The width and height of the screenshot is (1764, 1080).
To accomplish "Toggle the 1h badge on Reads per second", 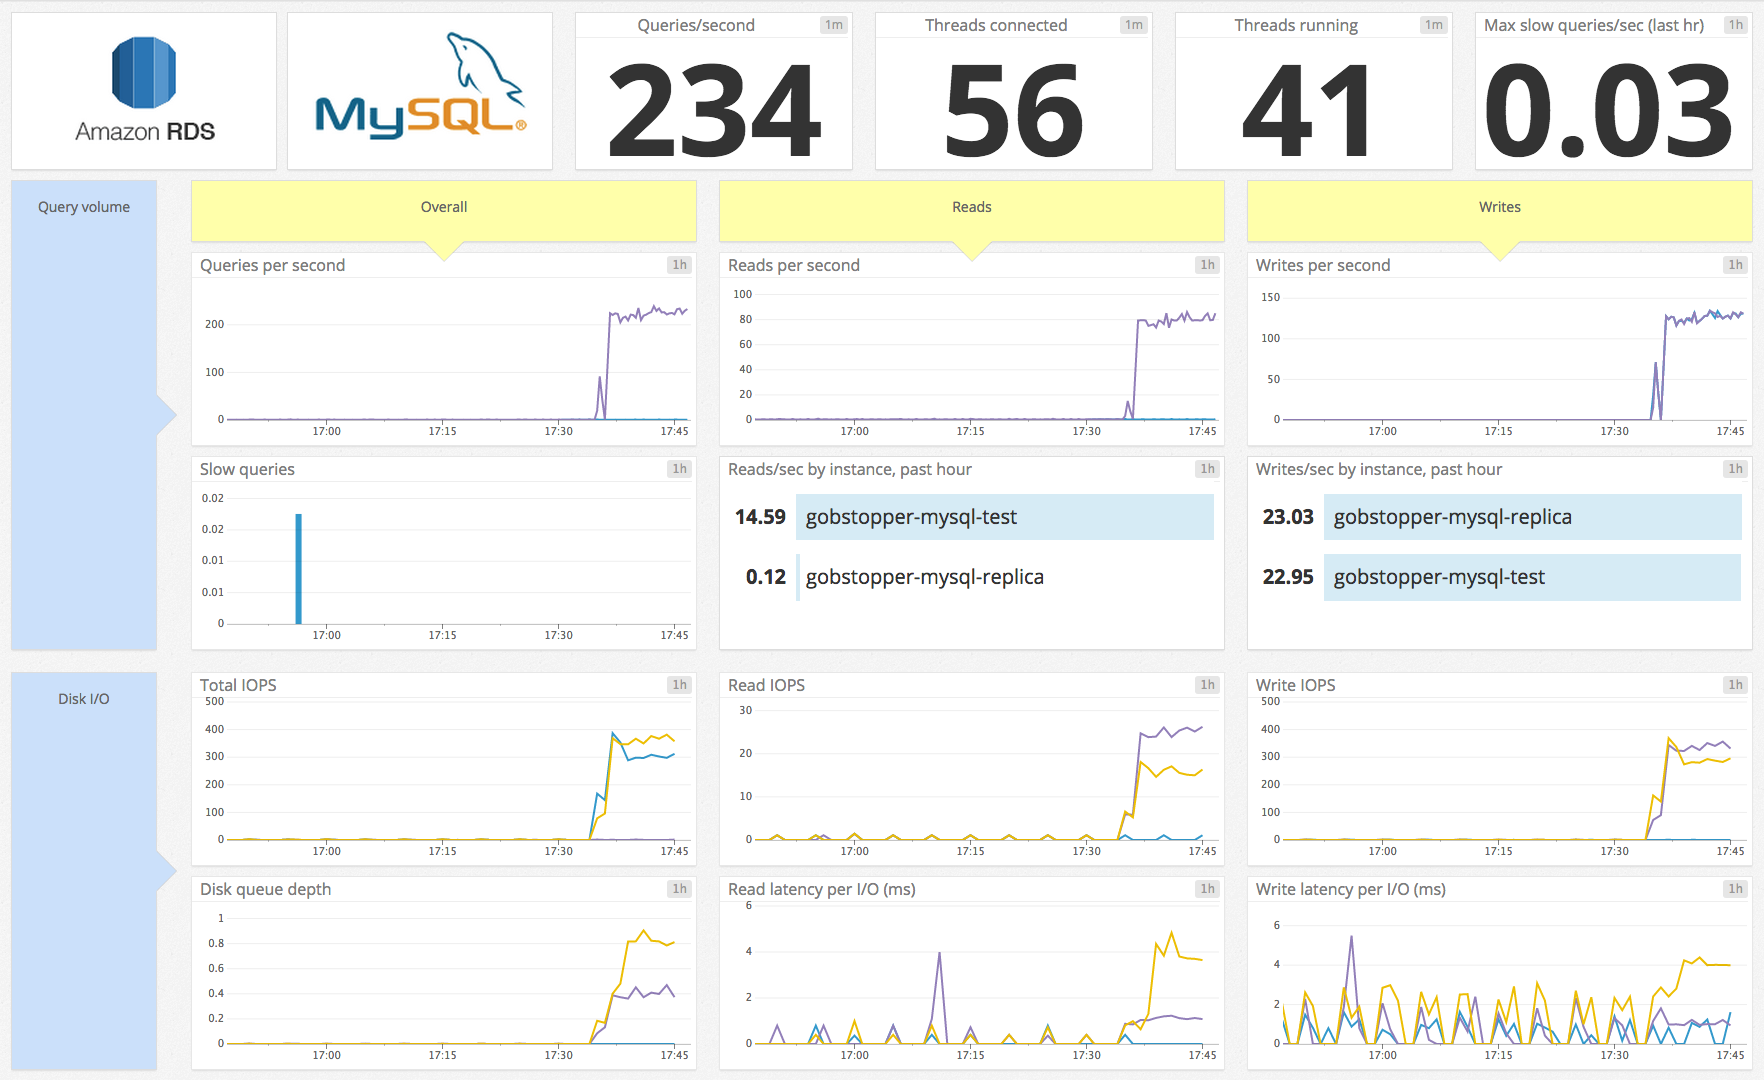I will click(x=1206, y=265).
